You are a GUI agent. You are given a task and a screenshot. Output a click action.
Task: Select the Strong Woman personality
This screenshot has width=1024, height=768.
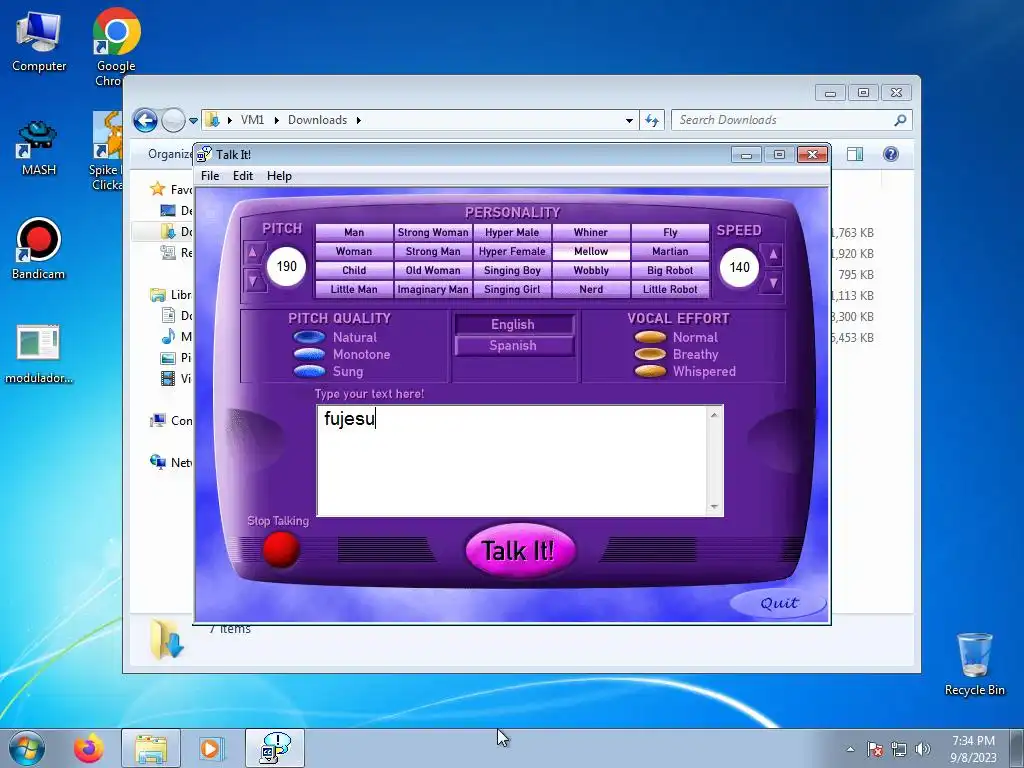tap(433, 232)
